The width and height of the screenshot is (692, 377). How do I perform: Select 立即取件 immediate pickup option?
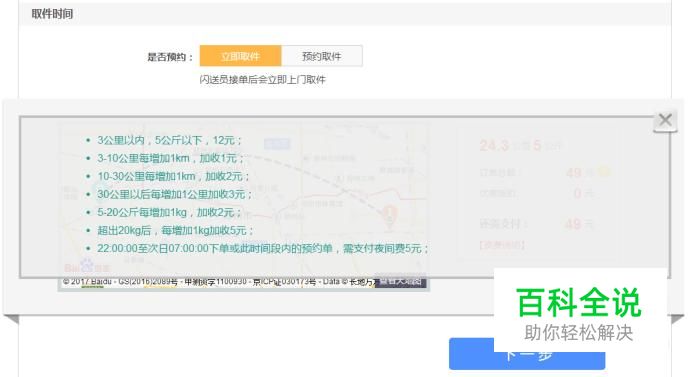(x=241, y=56)
